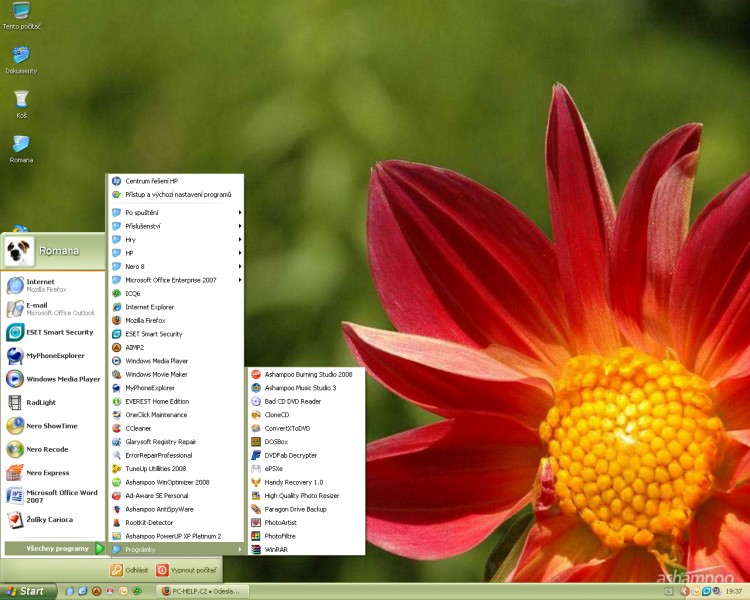Click the Všechny programy button
The image size is (750, 600).
tap(54, 548)
